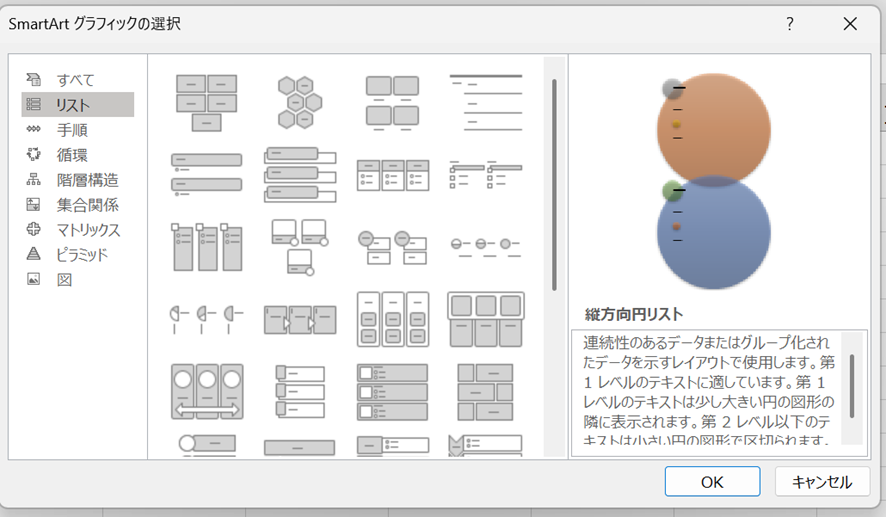The width and height of the screenshot is (886, 517).
Task: Click the 循環 cycle icon
Action: pyautogui.click(x=34, y=155)
